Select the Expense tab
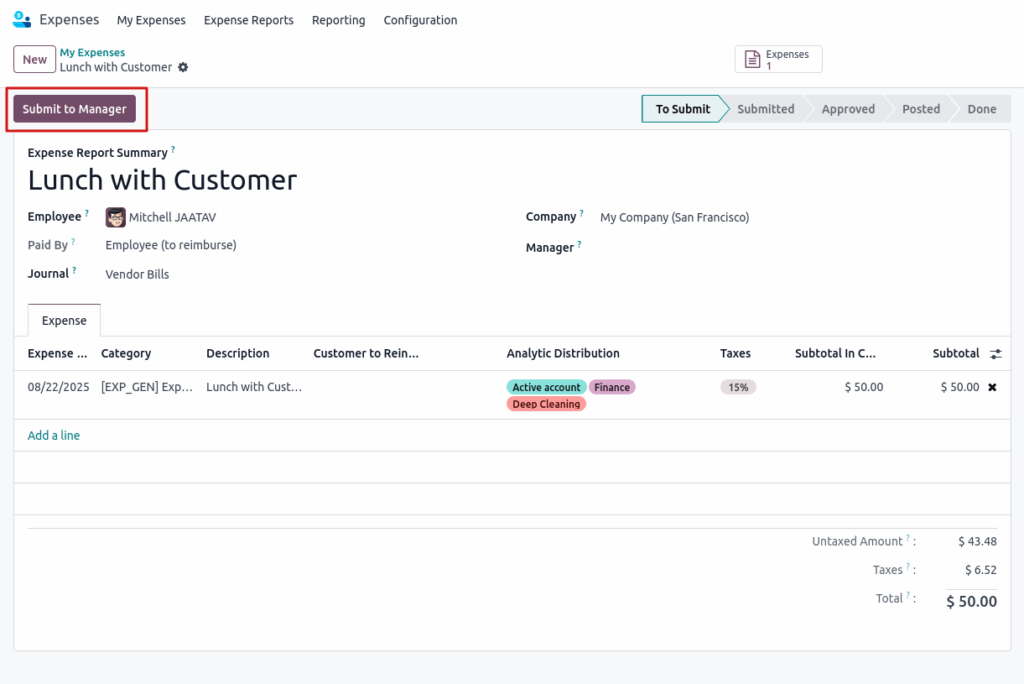The image size is (1024, 684). (64, 321)
